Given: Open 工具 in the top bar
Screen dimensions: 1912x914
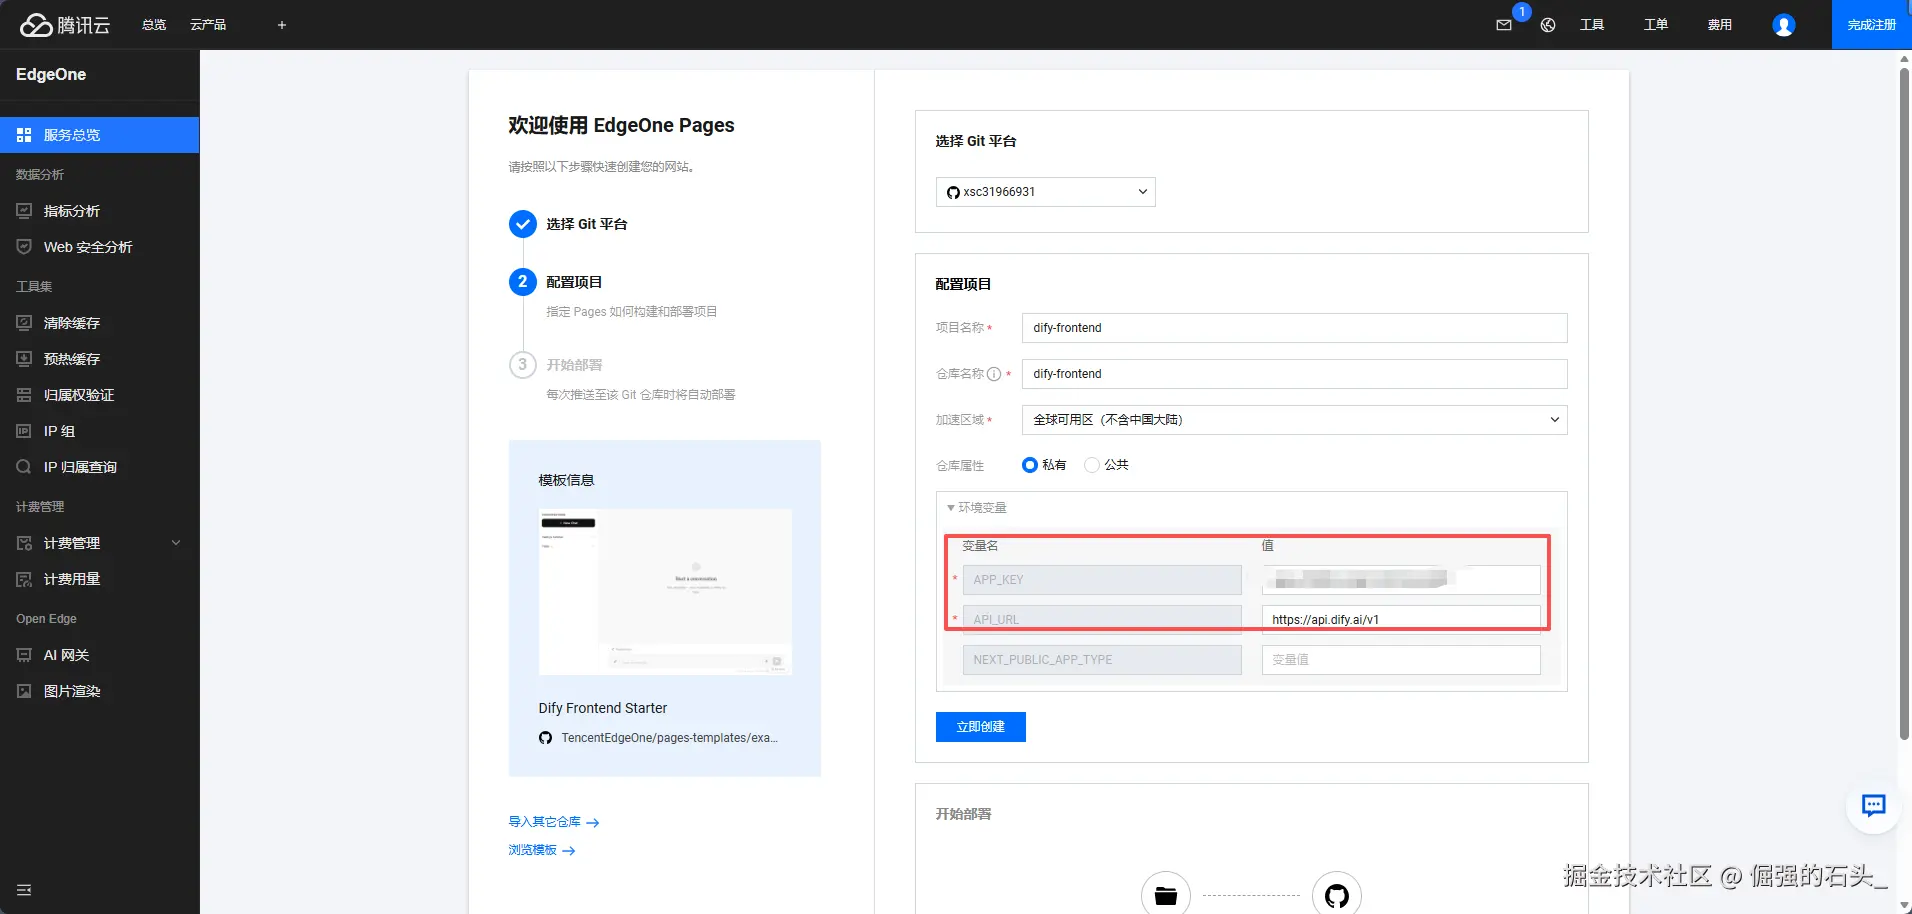Looking at the screenshot, I should pyautogui.click(x=1592, y=25).
